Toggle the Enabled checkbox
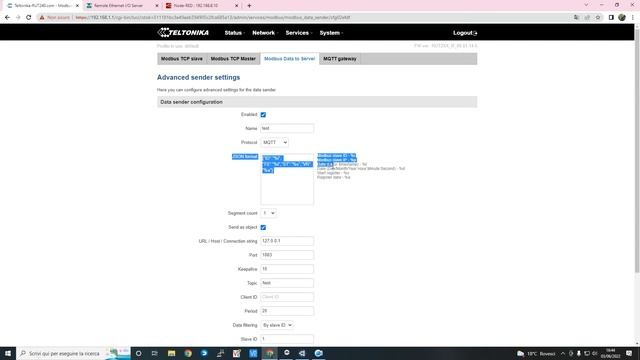 point(263,115)
